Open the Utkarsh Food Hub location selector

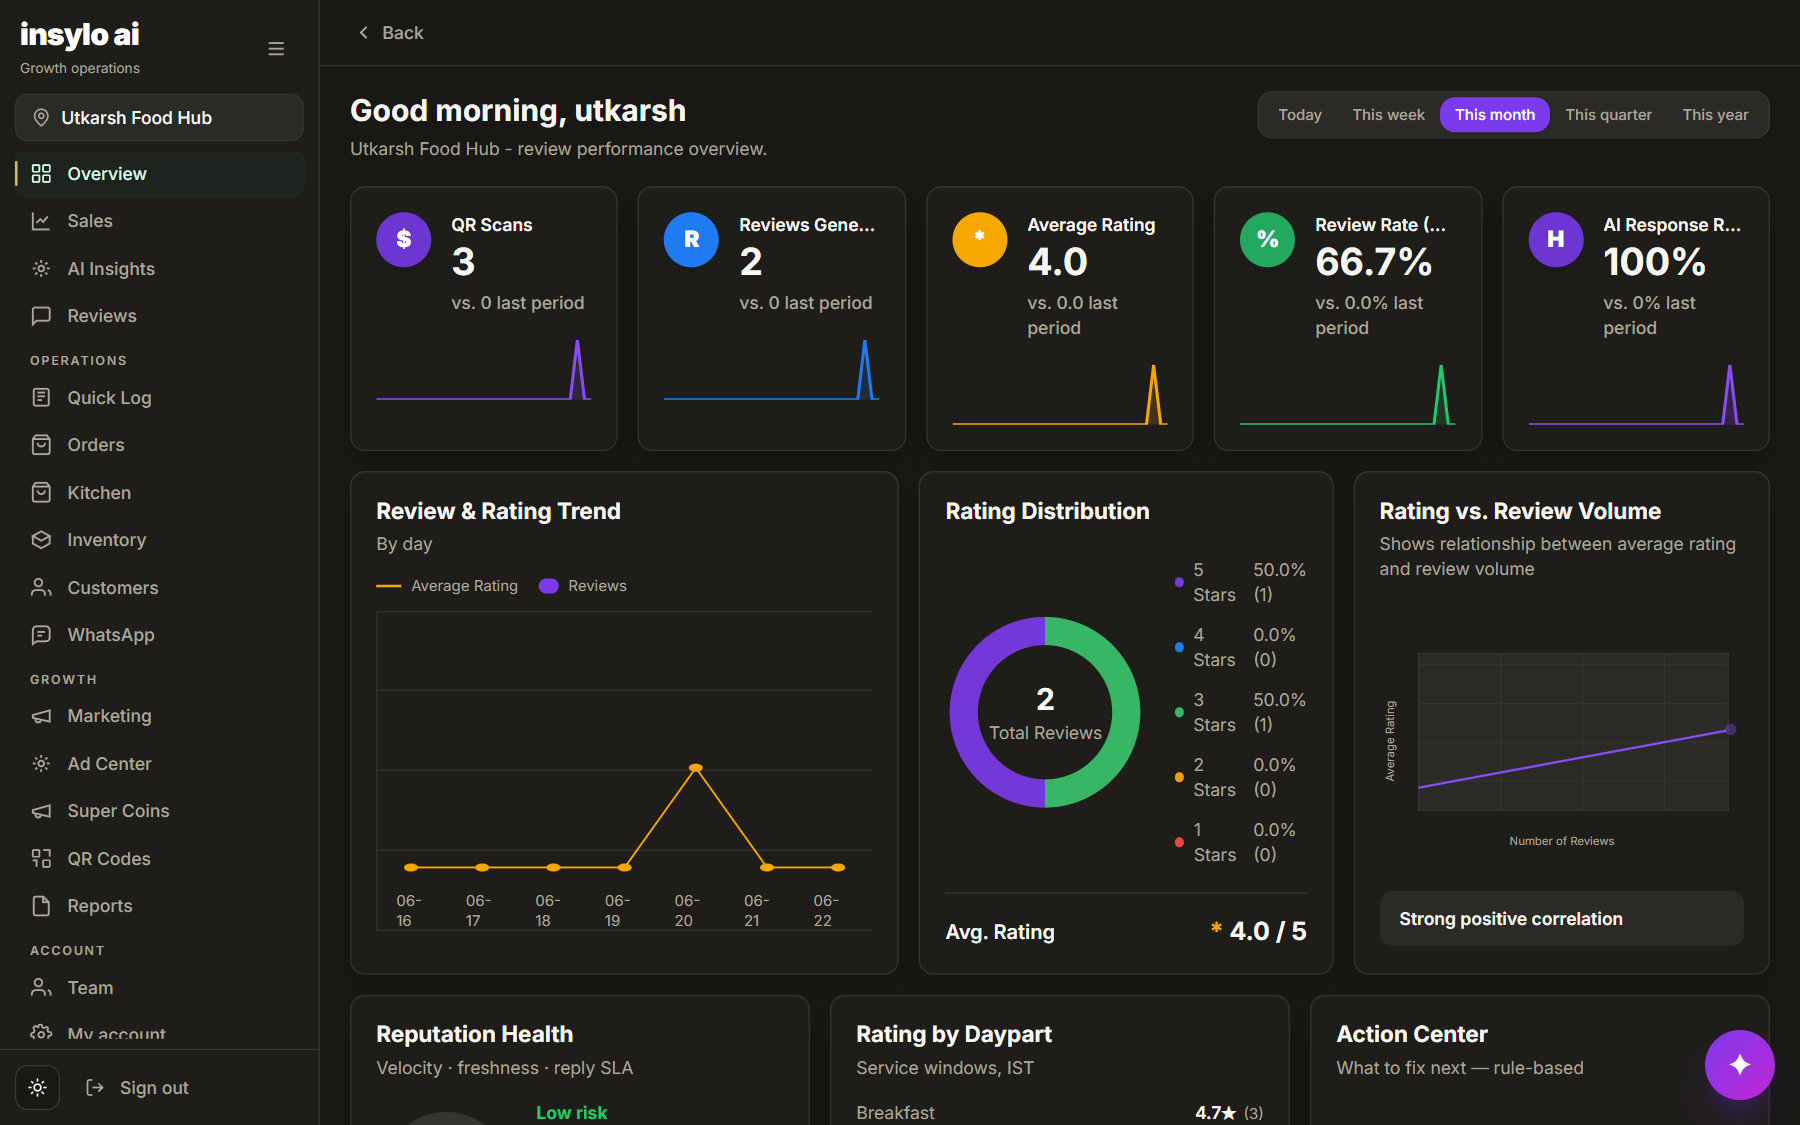[x=159, y=118]
